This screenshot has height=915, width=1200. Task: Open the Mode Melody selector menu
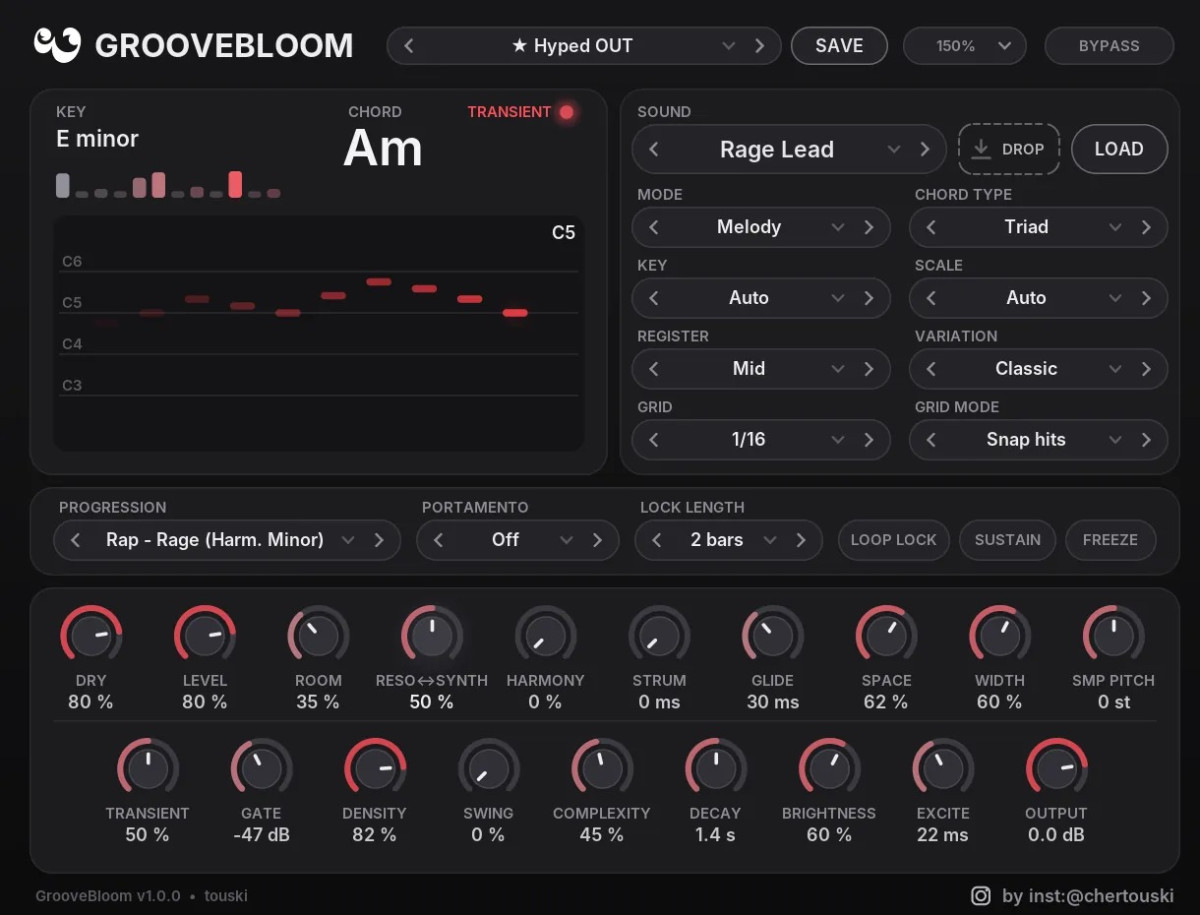click(x=838, y=227)
